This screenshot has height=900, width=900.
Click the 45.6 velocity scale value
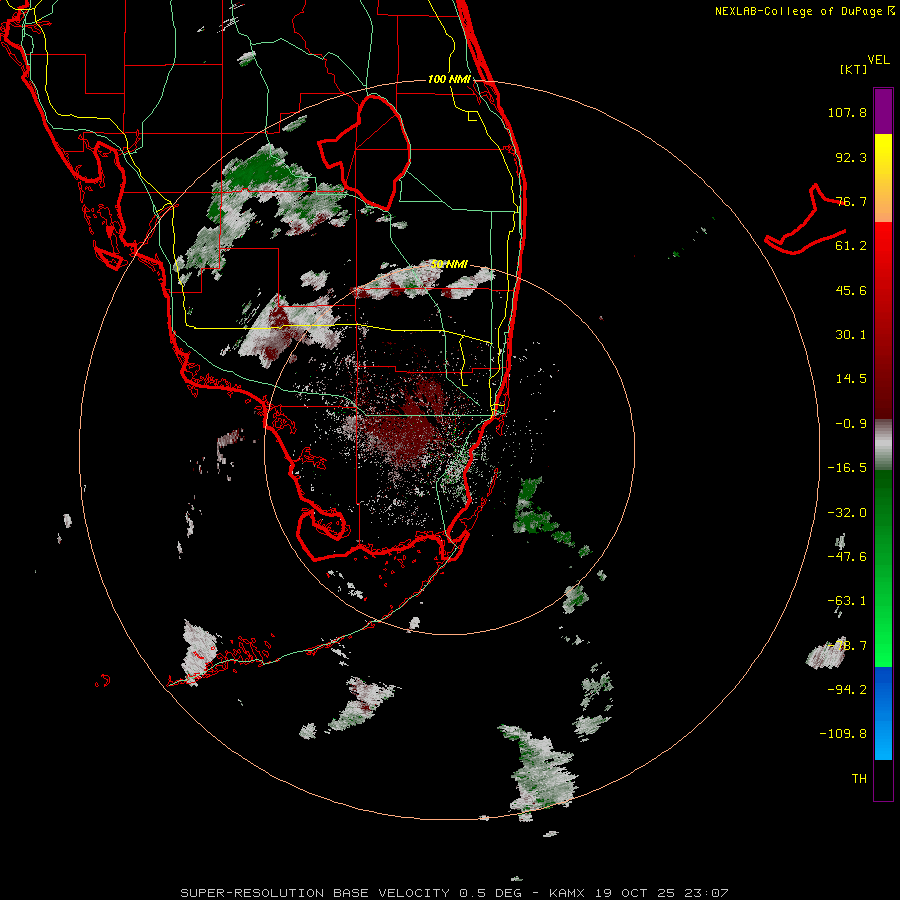[x=851, y=290]
